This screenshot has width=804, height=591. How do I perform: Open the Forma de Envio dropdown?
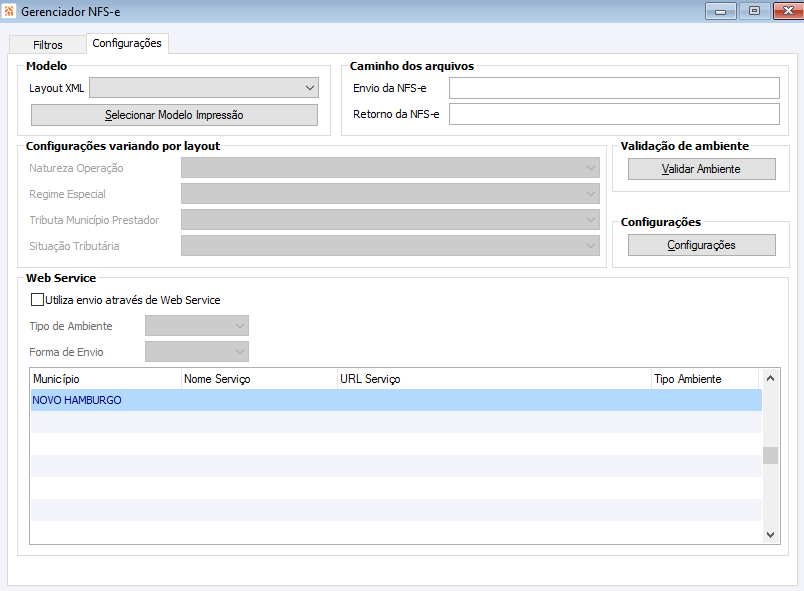click(x=197, y=352)
